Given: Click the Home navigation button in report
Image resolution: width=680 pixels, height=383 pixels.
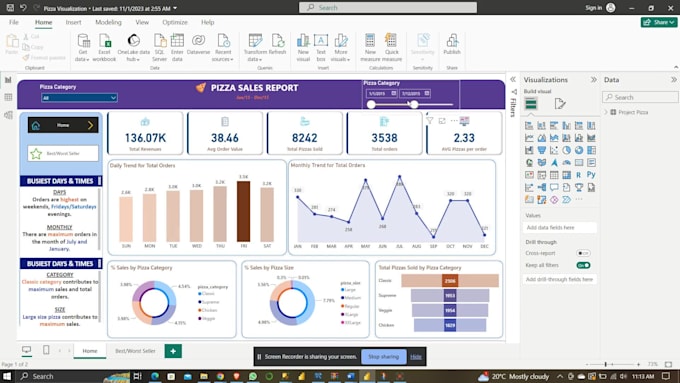Looking at the screenshot, I should click(63, 125).
